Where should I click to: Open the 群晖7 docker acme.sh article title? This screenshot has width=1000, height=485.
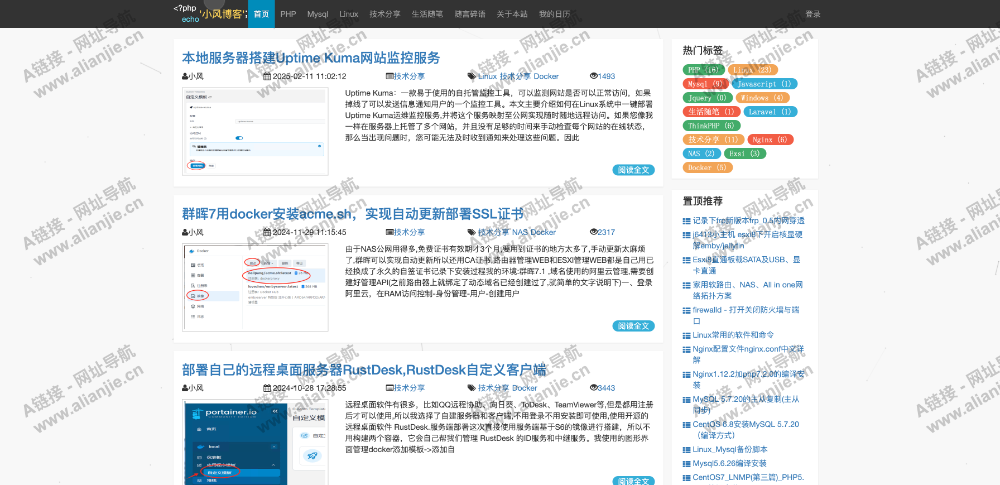[x=352, y=214]
